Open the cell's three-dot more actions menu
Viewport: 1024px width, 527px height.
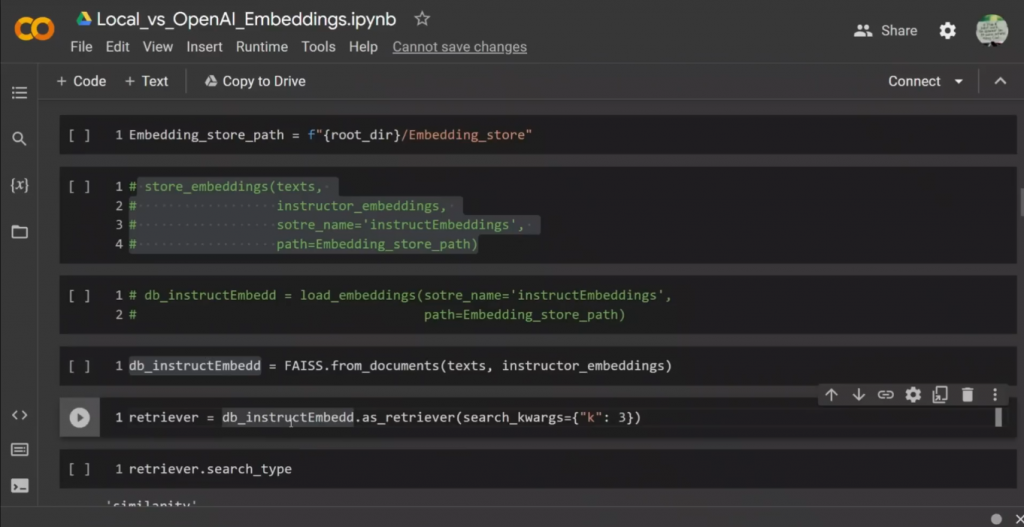(995, 395)
